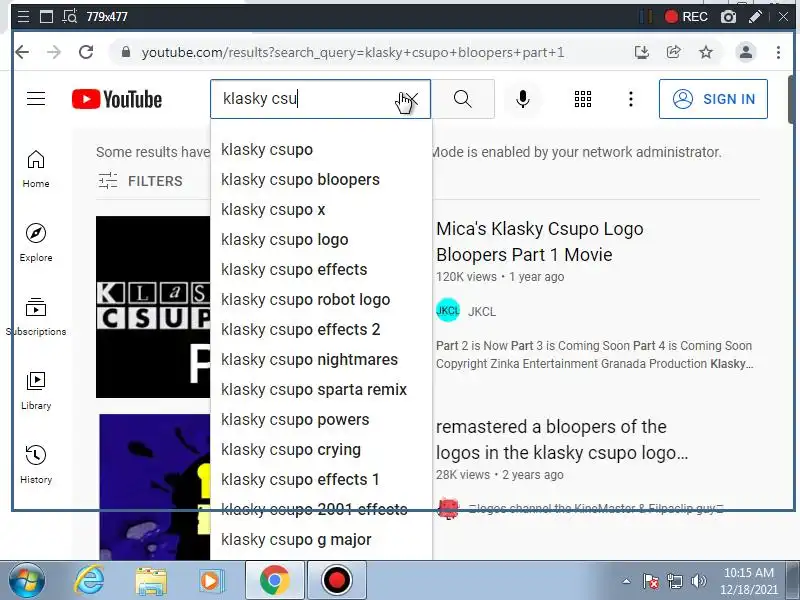Choose suggestion "klasky csupo g major"
Image resolution: width=800 pixels, height=600 pixels.
tap(321, 540)
